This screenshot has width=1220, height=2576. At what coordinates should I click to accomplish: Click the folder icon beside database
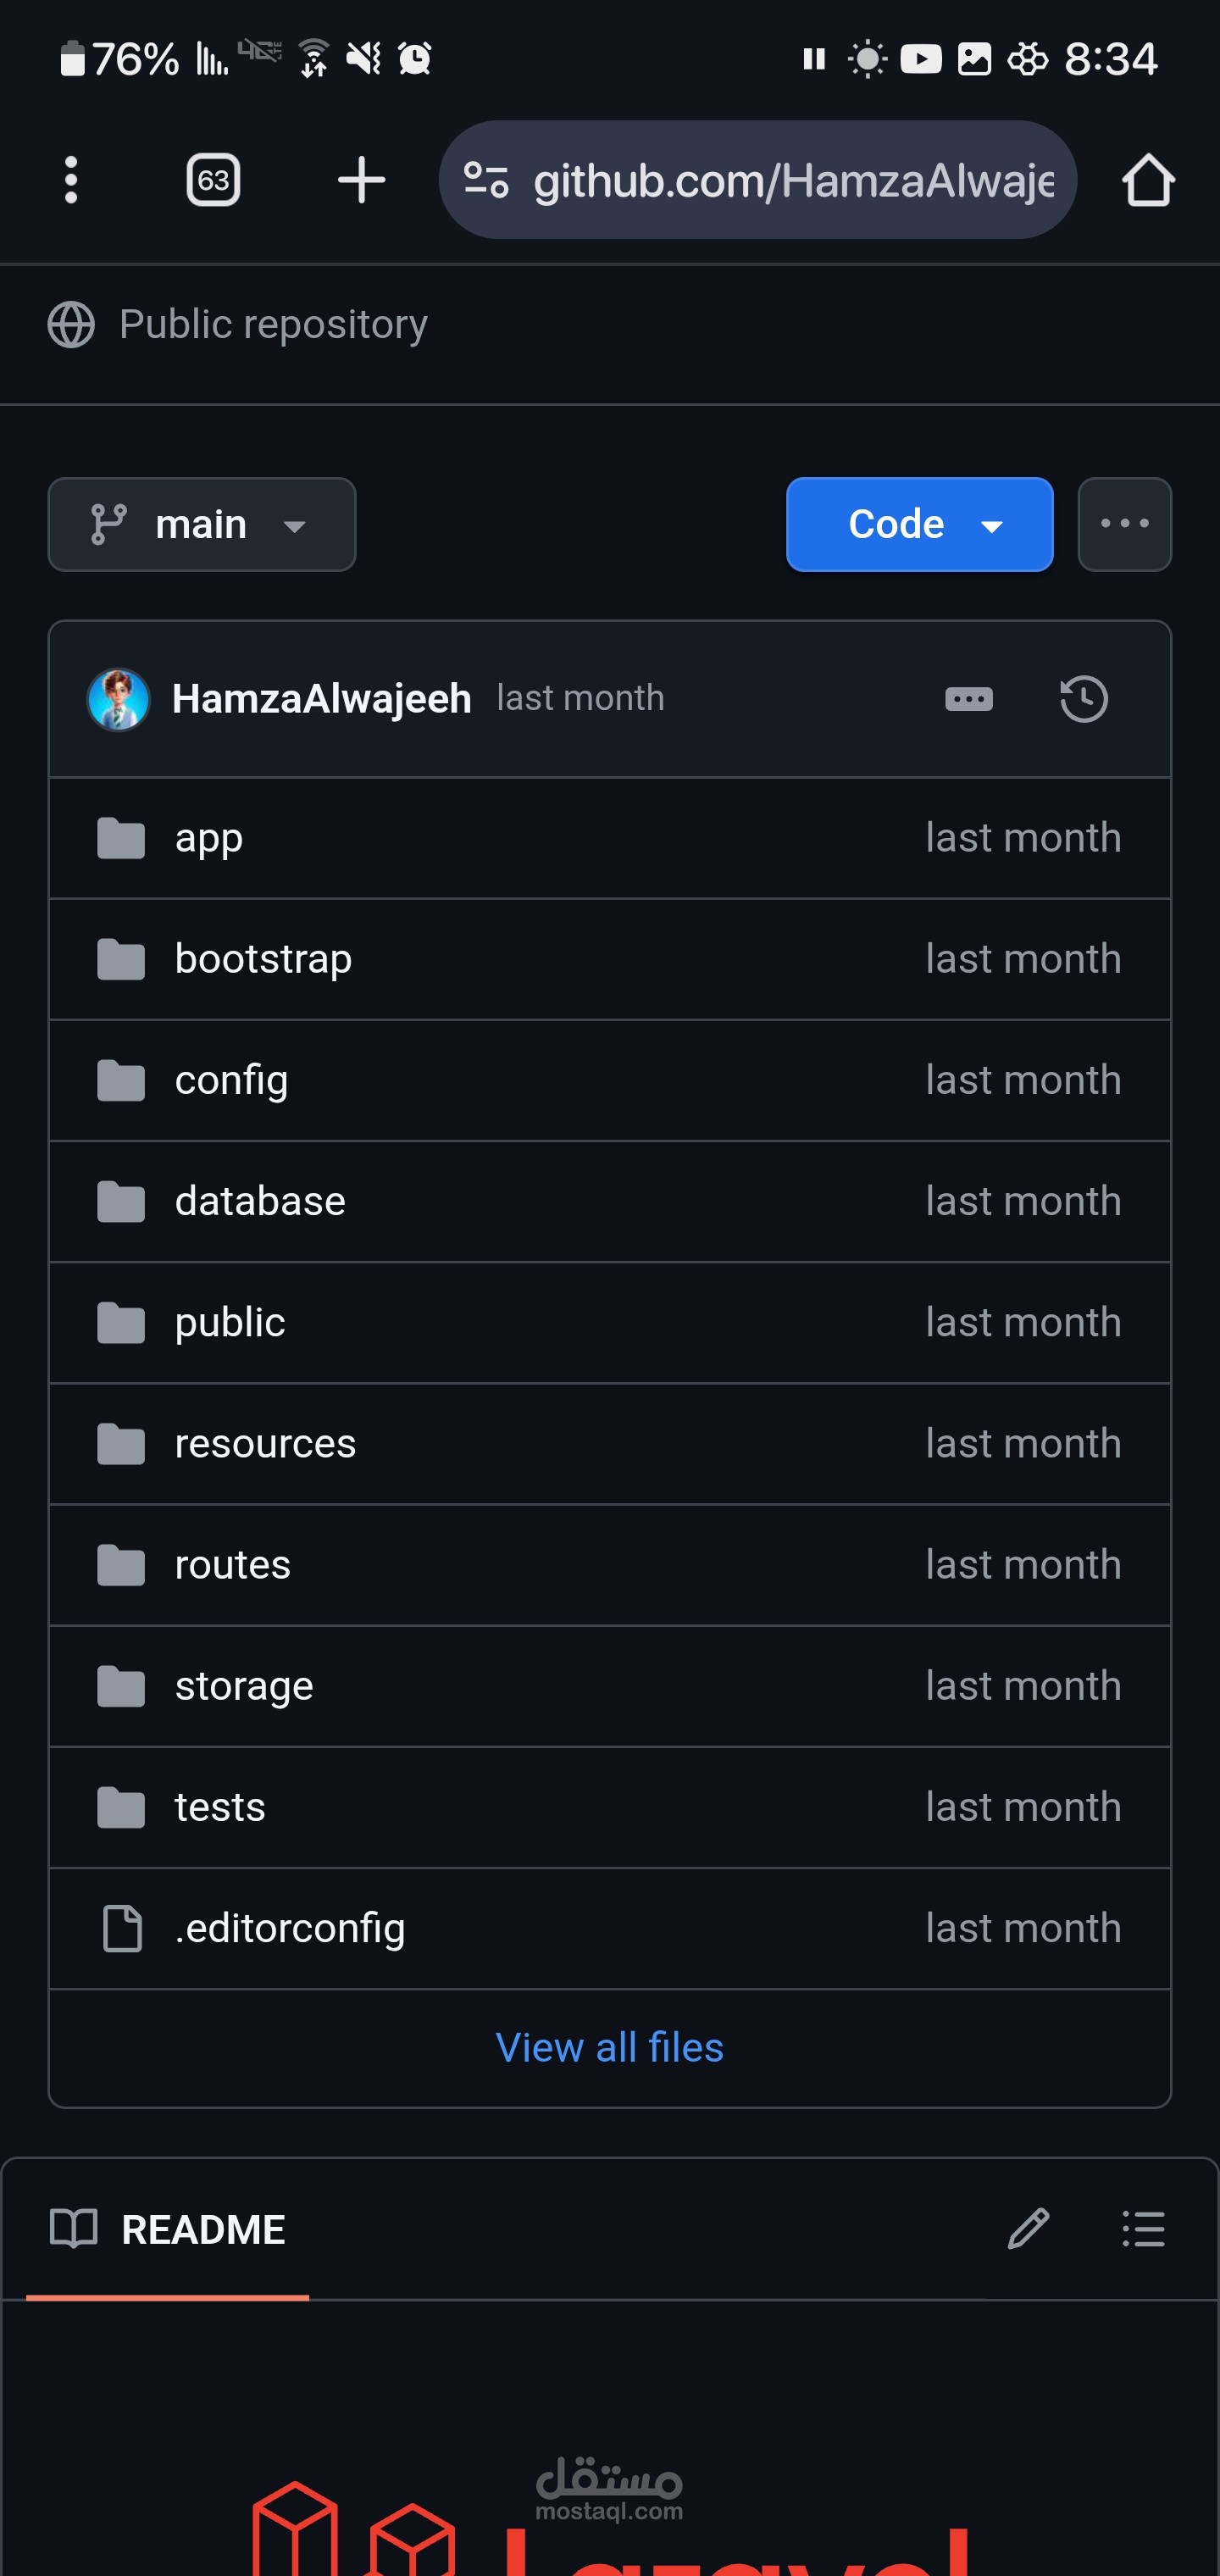click(x=121, y=1201)
